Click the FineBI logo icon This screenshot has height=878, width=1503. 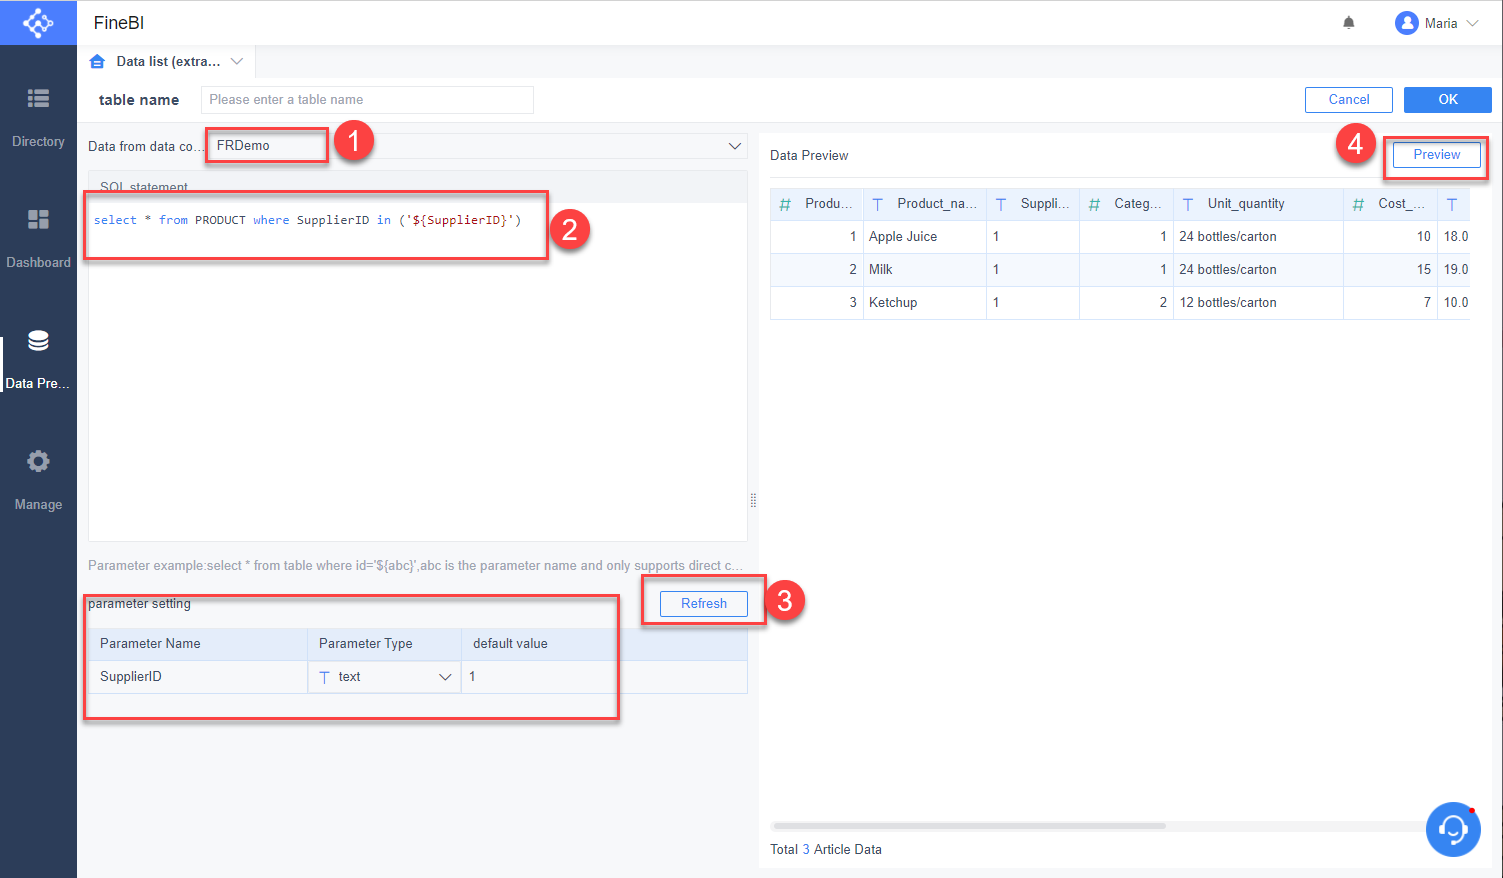click(x=38, y=22)
